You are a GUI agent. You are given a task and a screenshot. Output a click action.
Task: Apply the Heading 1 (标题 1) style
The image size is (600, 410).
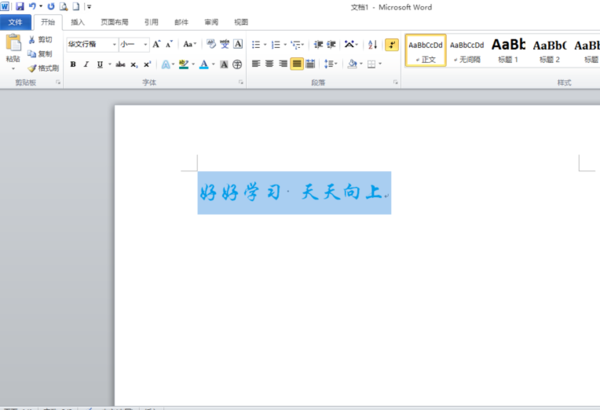coord(506,50)
